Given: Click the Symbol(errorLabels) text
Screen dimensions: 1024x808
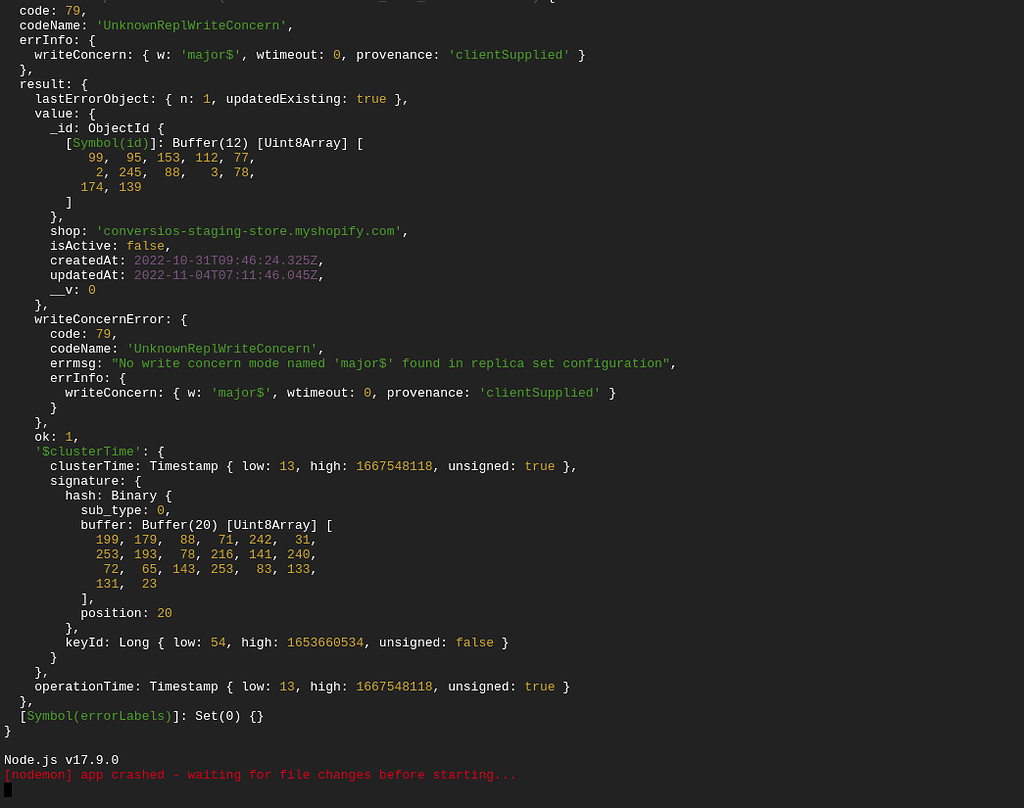Looking at the screenshot, I should point(99,716).
